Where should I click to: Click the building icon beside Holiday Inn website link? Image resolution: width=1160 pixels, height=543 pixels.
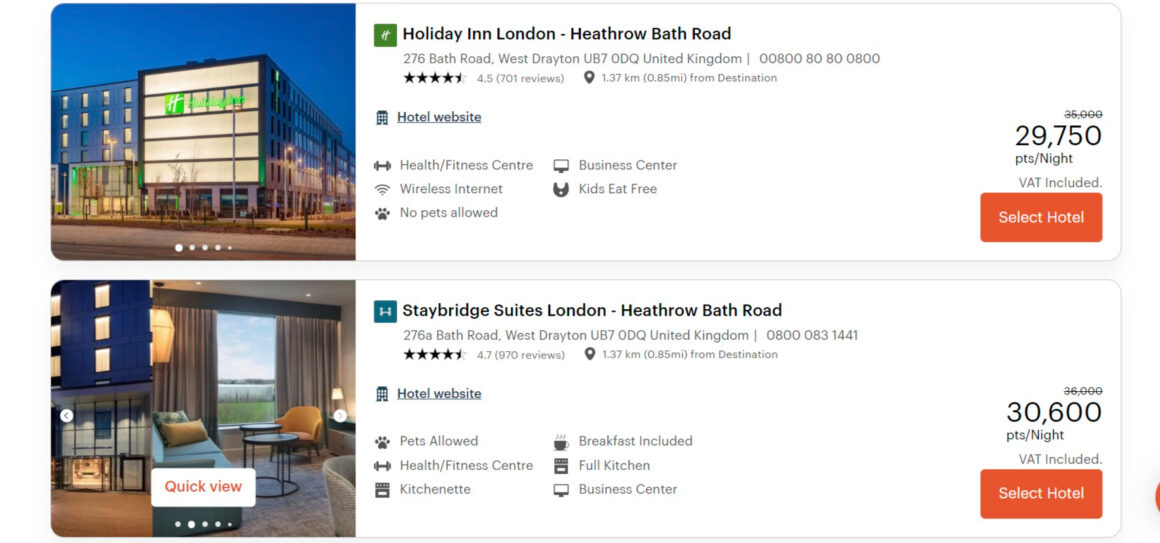(x=382, y=118)
